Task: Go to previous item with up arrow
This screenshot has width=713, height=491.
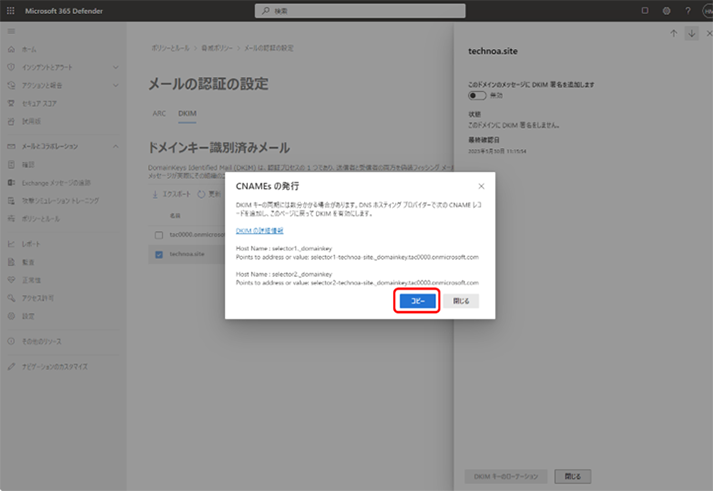Action: 673,33
